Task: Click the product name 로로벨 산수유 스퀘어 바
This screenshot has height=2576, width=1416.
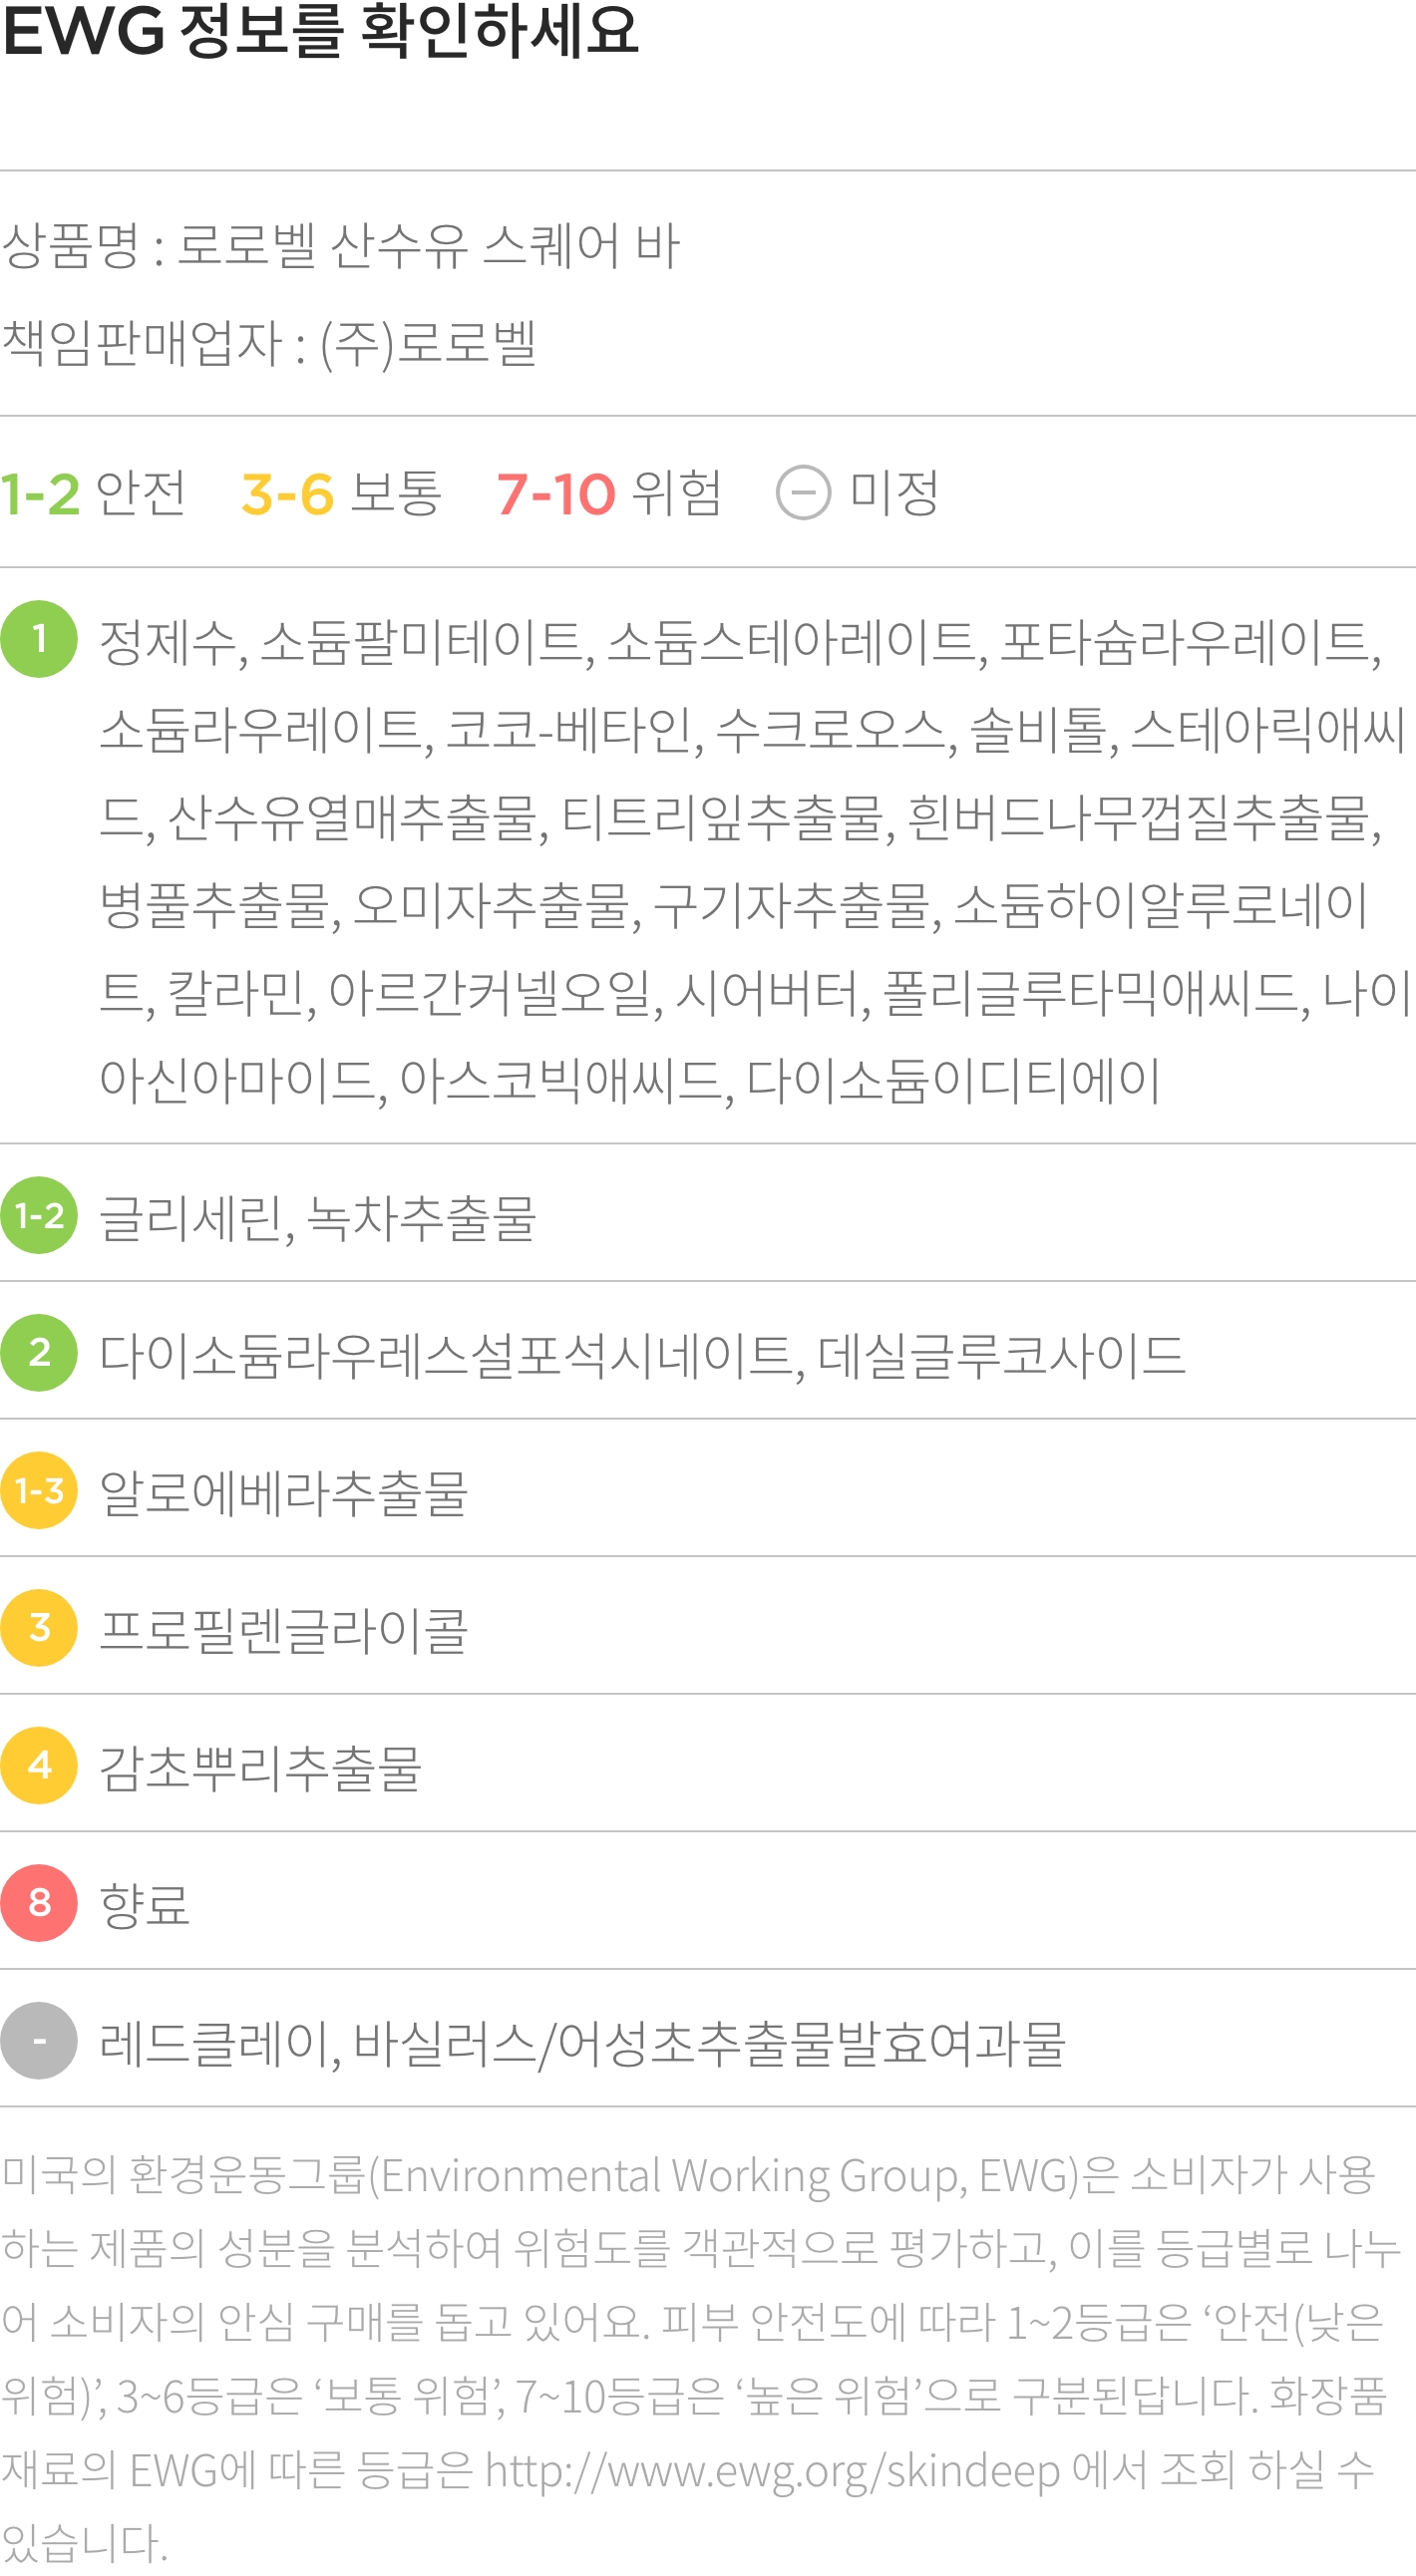Action: (x=428, y=245)
